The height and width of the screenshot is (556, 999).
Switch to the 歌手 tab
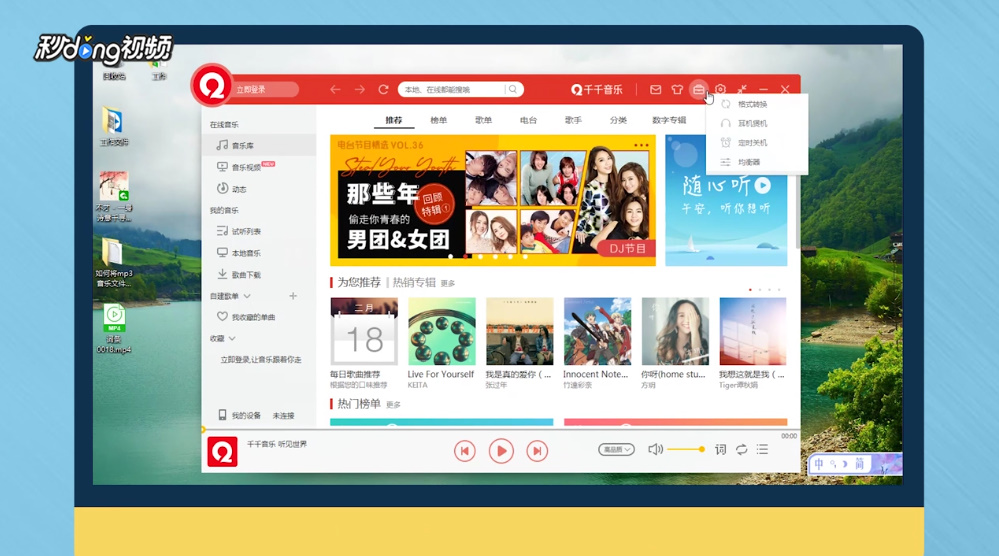pyautogui.click(x=573, y=120)
